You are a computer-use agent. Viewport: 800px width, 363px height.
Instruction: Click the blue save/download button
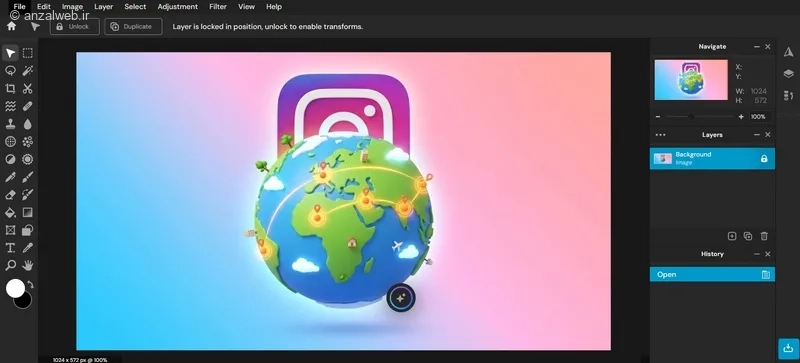point(789,349)
